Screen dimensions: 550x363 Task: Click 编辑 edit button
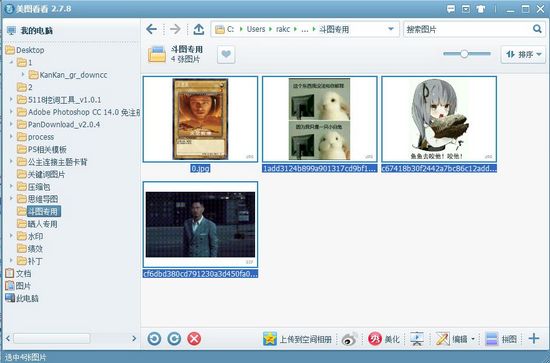click(451, 339)
